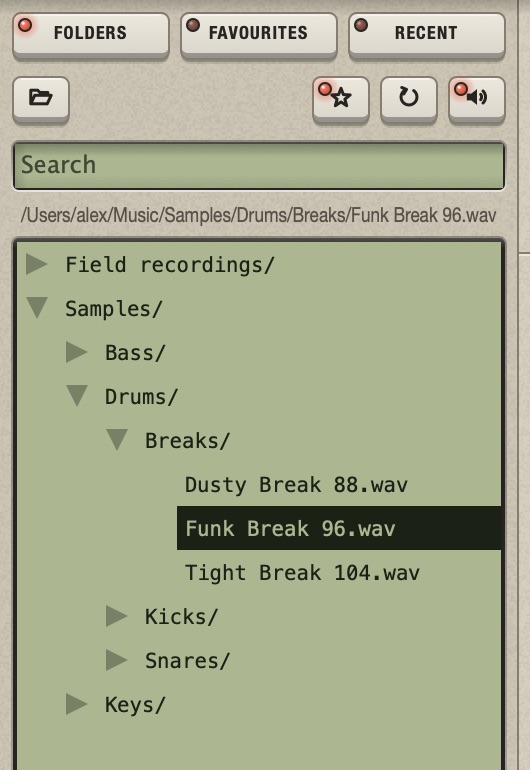Select the Drums/ folder name
This screenshot has height=770, width=530.
(141, 397)
